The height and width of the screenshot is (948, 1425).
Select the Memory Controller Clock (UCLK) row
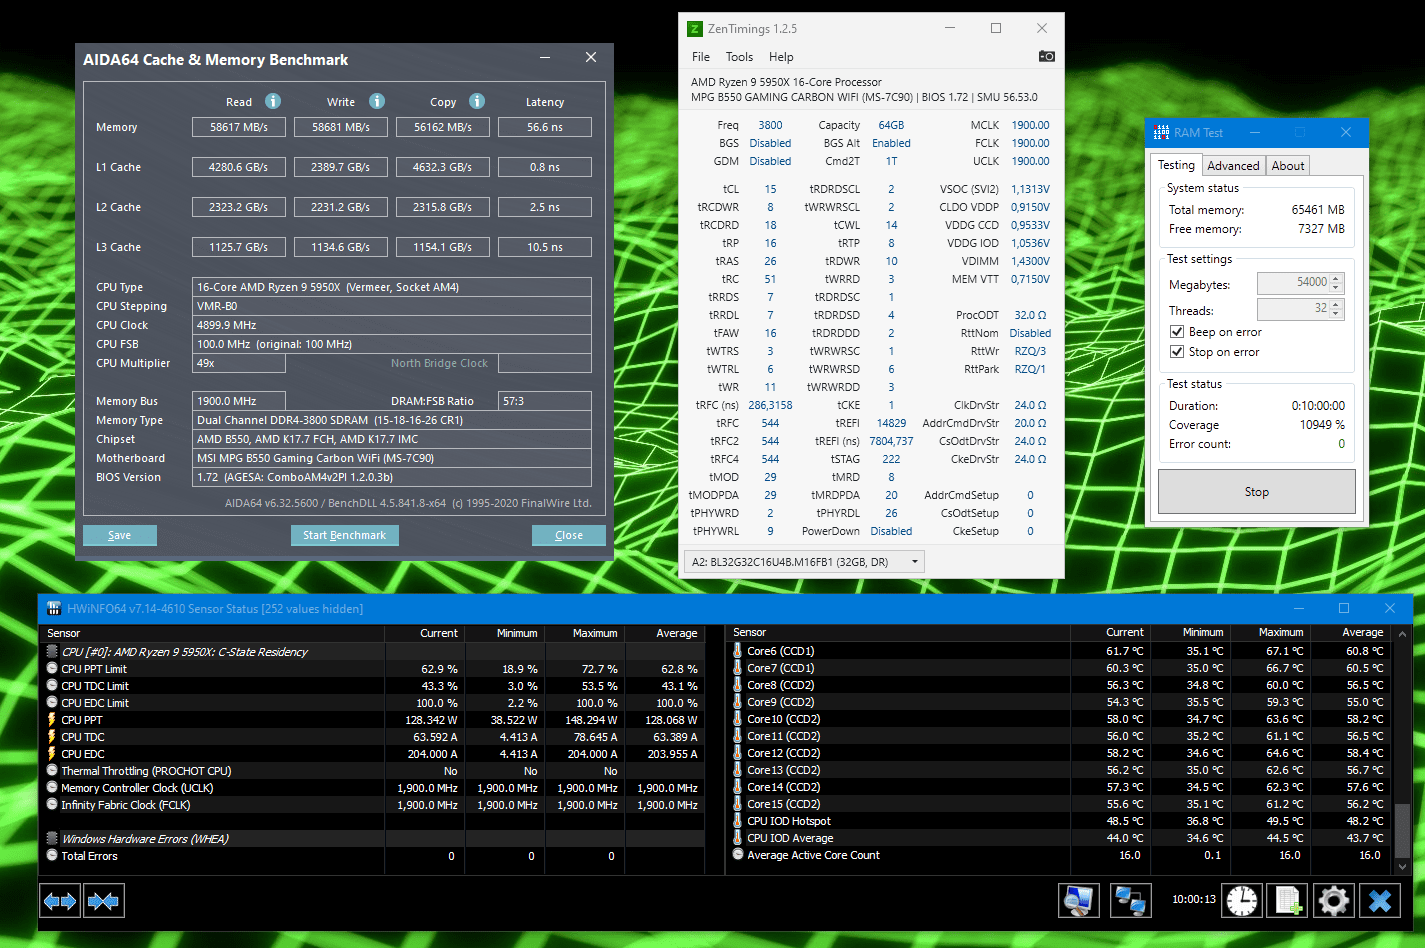(x=372, y=788)
